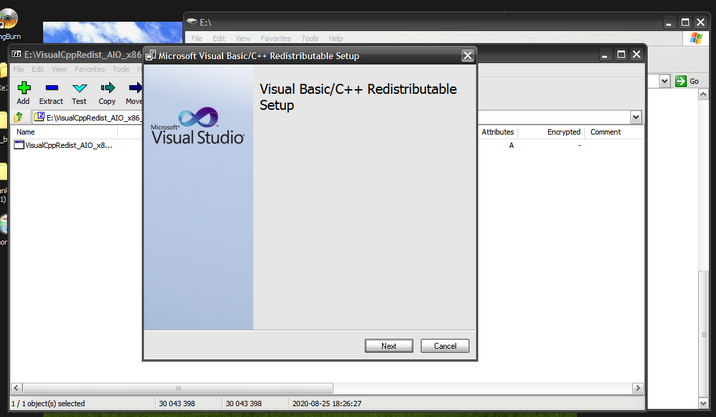
Task: Open 7-Zip View menu
Action: (59, 69)
